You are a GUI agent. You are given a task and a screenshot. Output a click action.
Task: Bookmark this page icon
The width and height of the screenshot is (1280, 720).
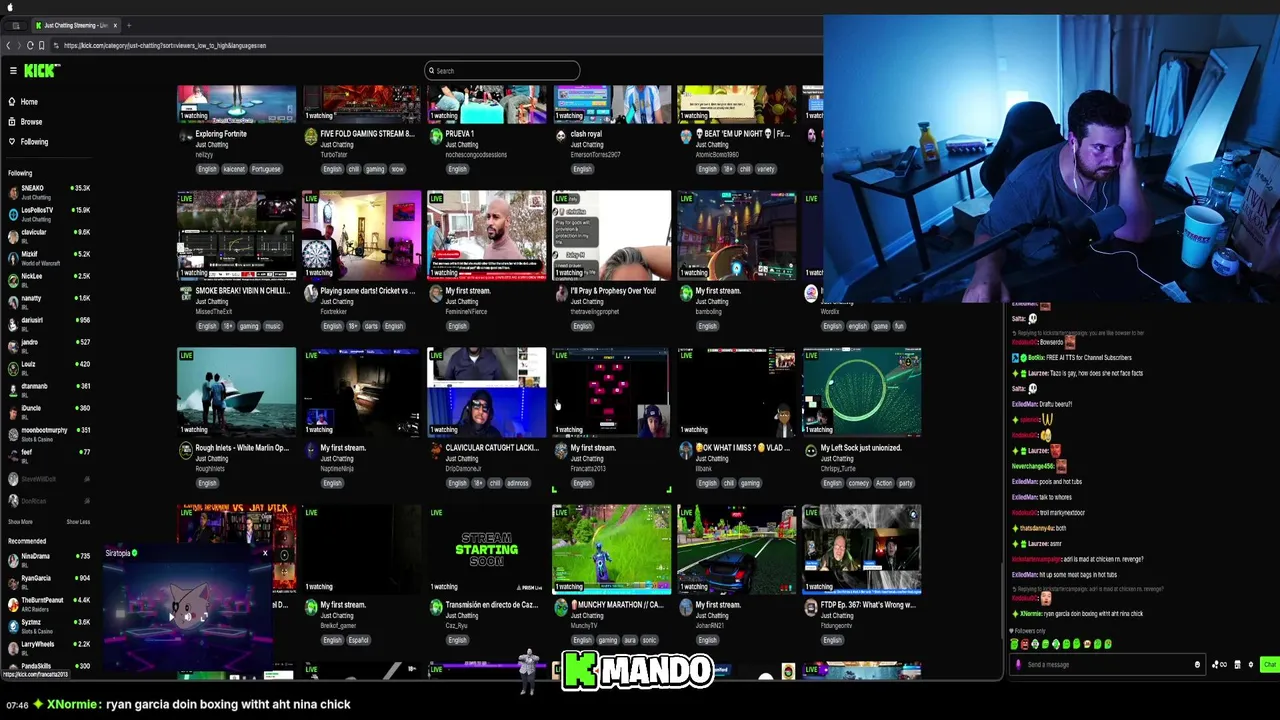41,45
